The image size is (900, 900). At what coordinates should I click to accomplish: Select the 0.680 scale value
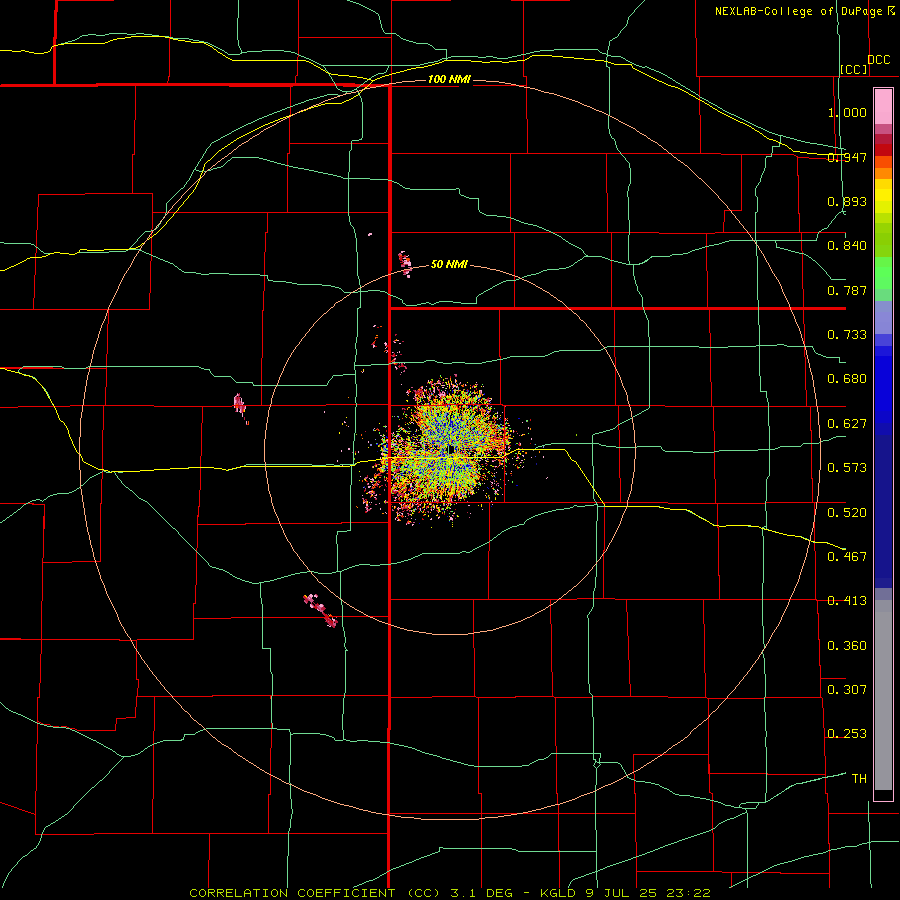click(847, 379)
